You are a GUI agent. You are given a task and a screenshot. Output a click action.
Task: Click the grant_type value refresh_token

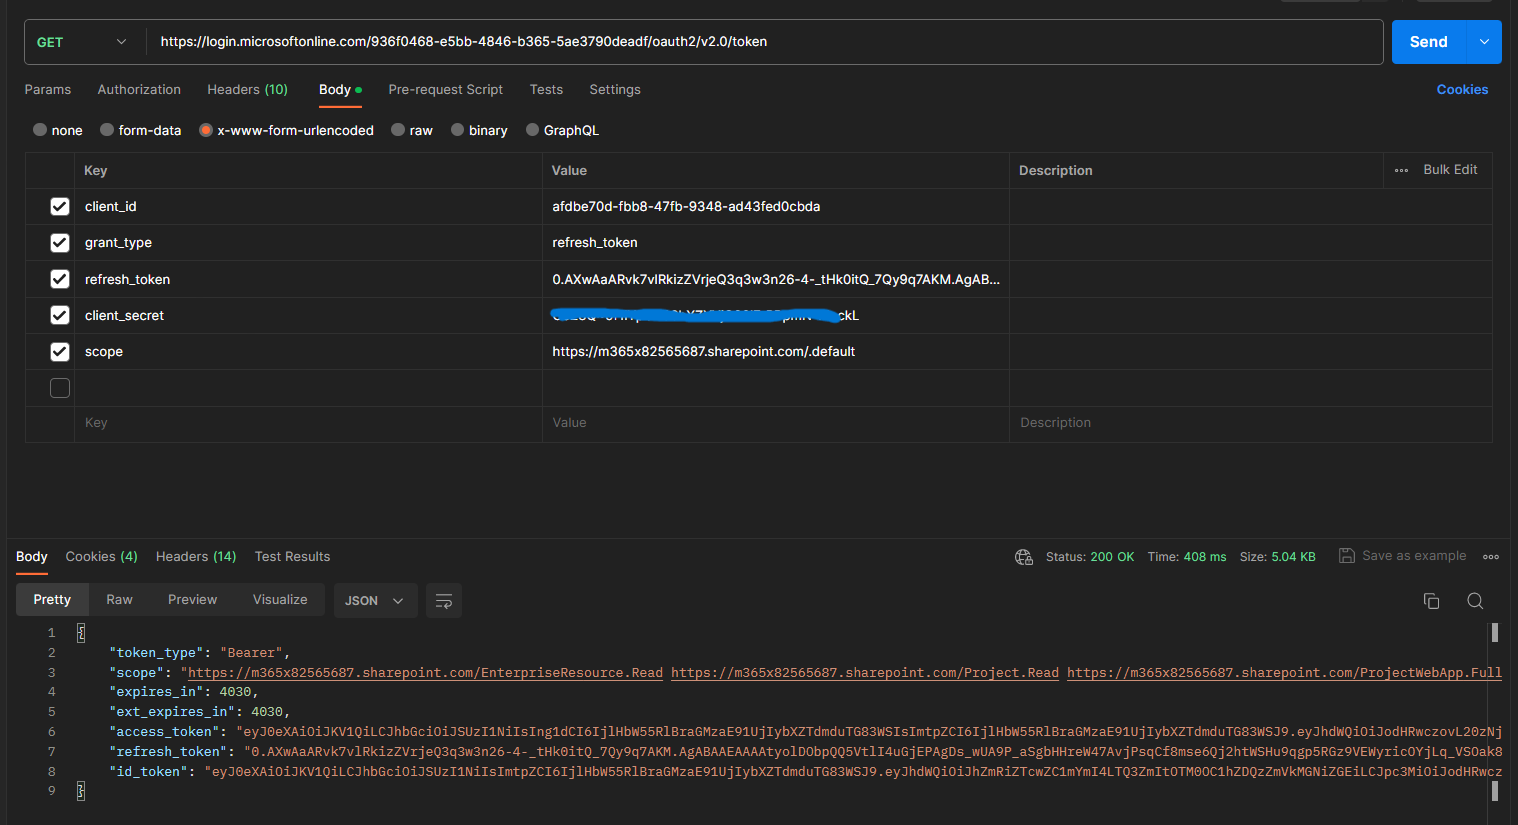(595, 243)
